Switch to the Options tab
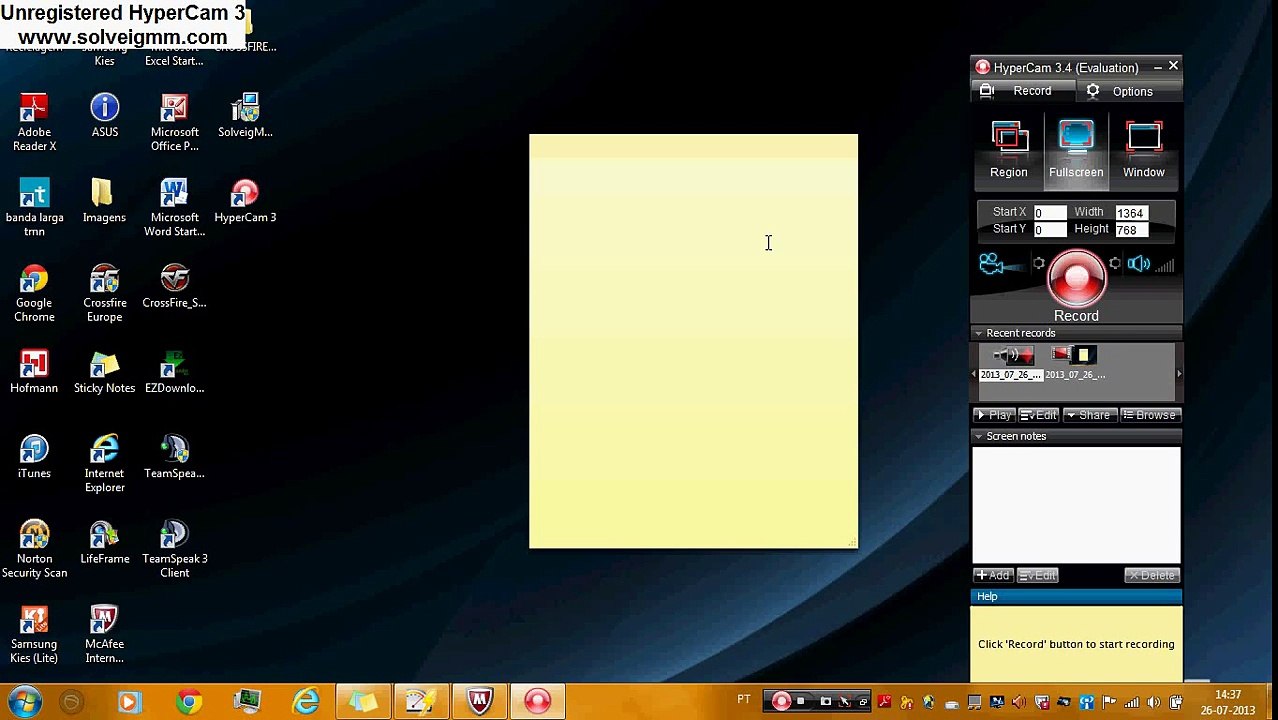 (x=1131, y=91)
